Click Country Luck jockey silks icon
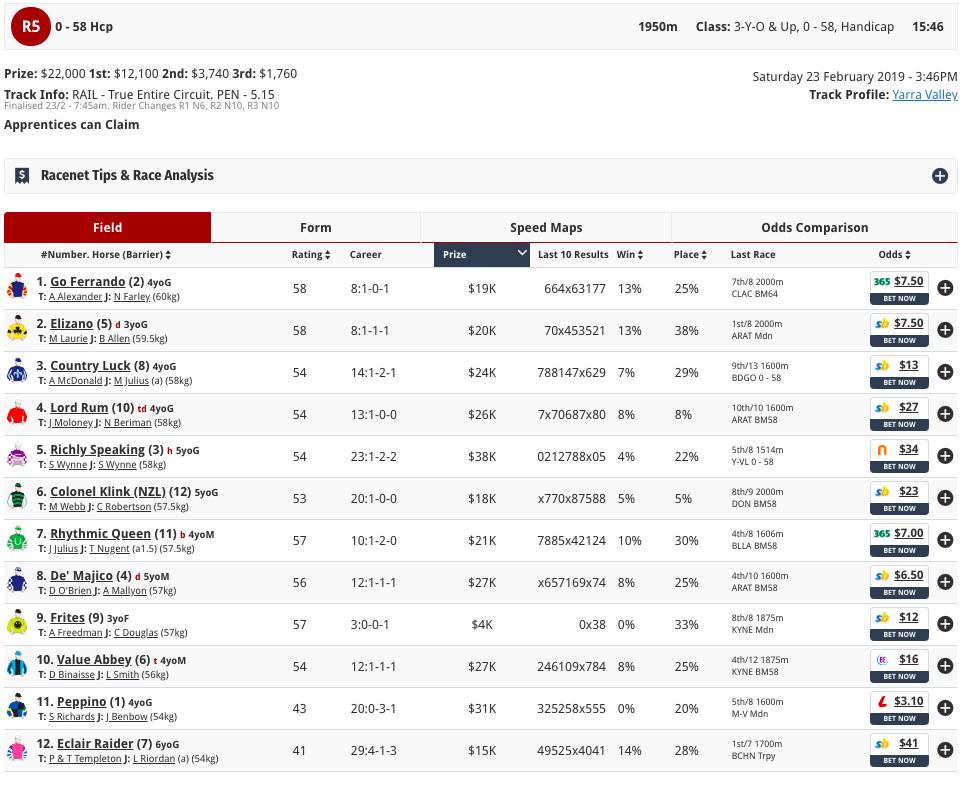 (x=17, y=371)
